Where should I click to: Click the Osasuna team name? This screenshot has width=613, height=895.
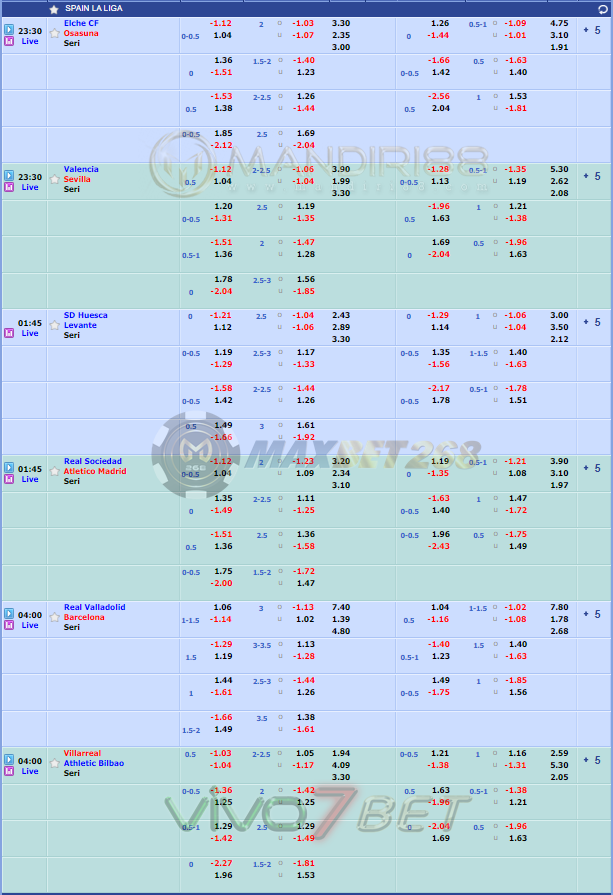[81, 33]
